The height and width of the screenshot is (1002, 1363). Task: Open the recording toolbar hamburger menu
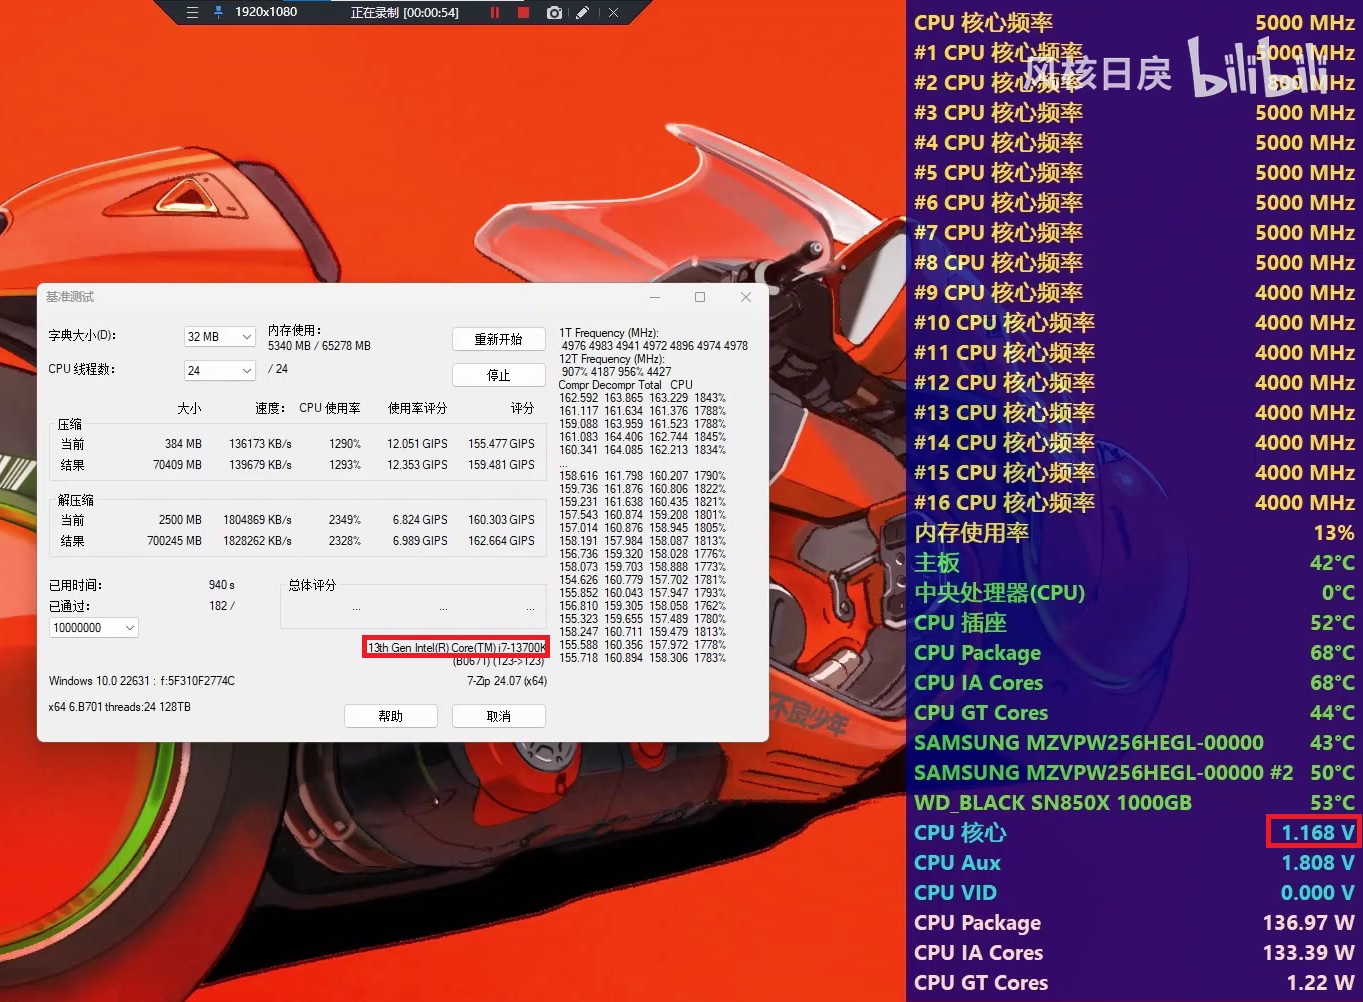(192, 12)
